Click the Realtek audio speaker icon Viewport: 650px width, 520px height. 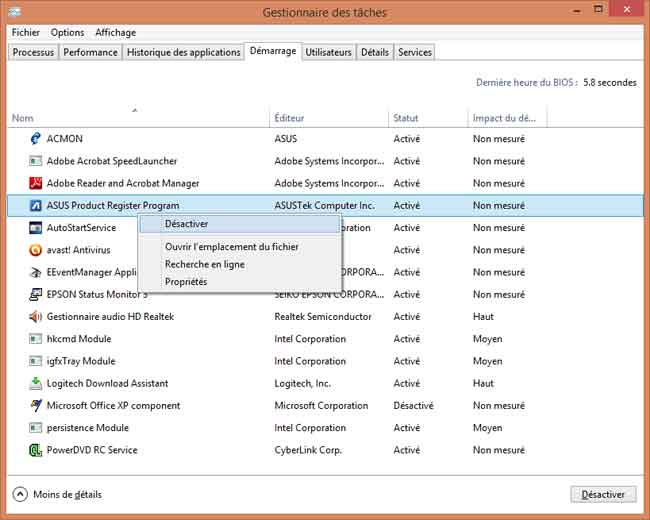pos(36,317)
